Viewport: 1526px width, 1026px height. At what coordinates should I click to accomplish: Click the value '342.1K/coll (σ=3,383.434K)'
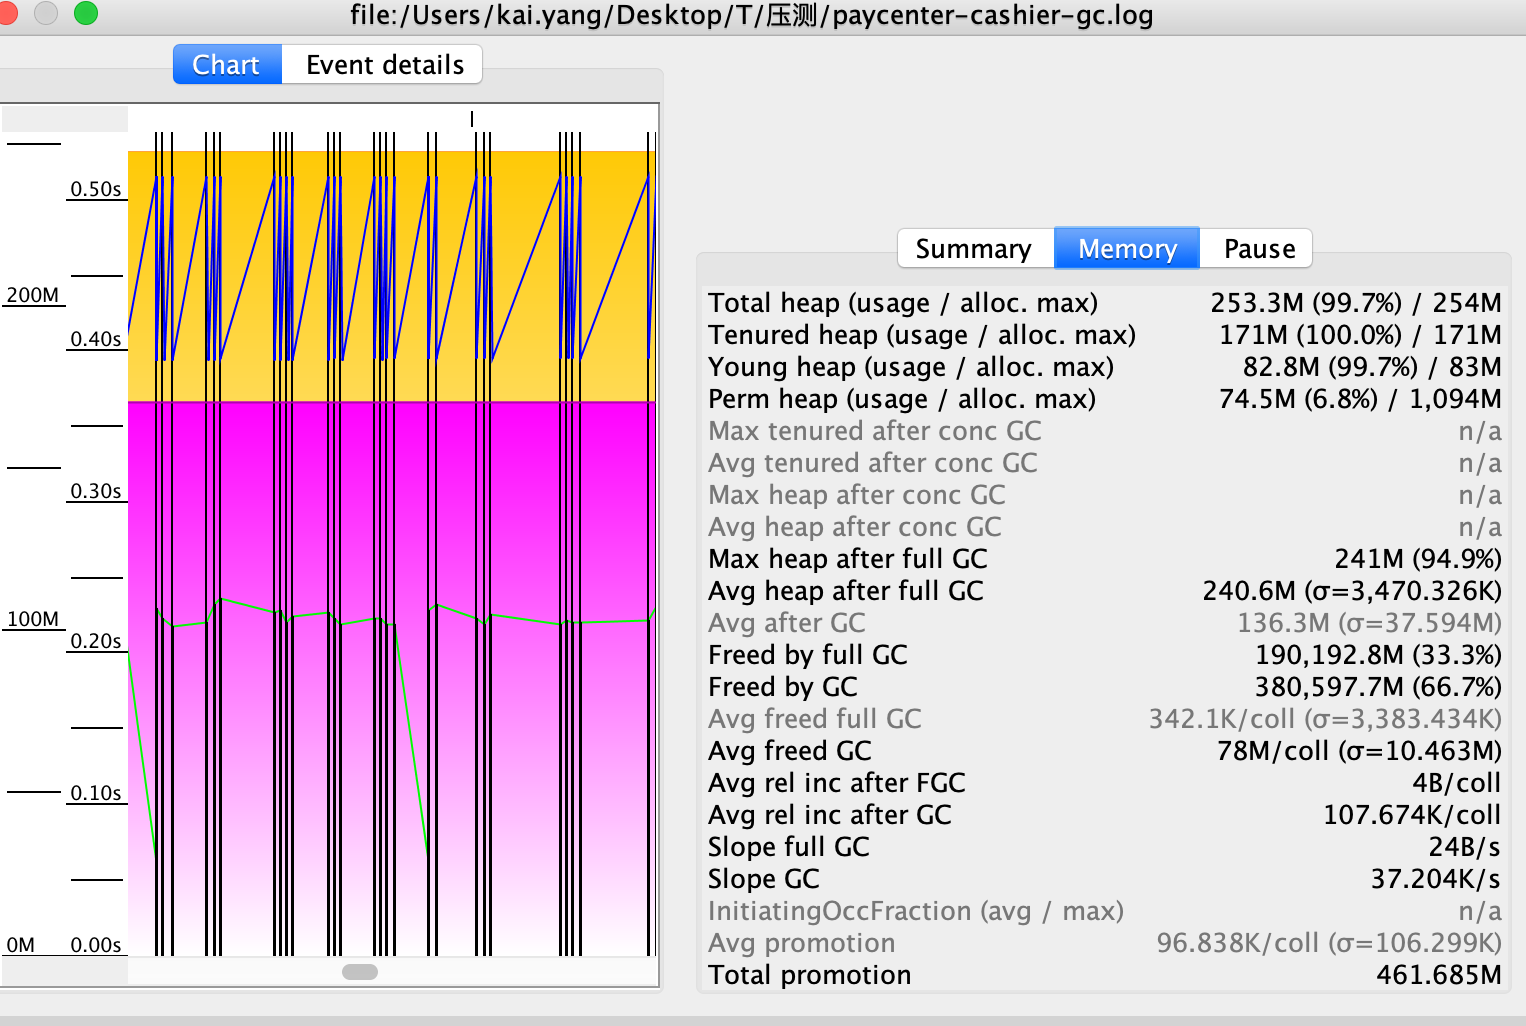(x=1325, y=719)
